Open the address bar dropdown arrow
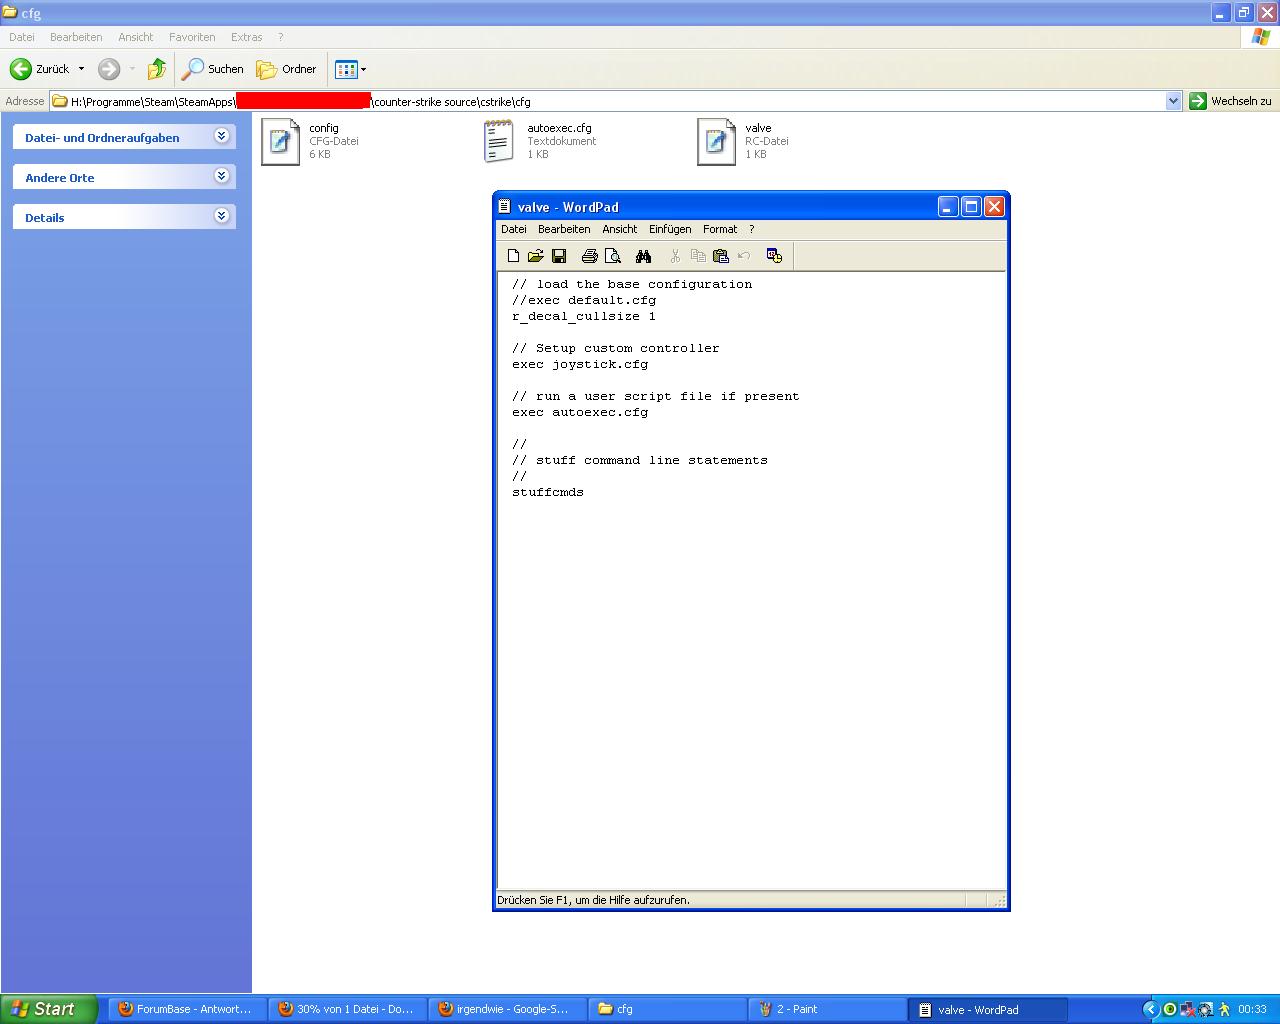The image size is (1280, 1024). (x=1173, y=101)
